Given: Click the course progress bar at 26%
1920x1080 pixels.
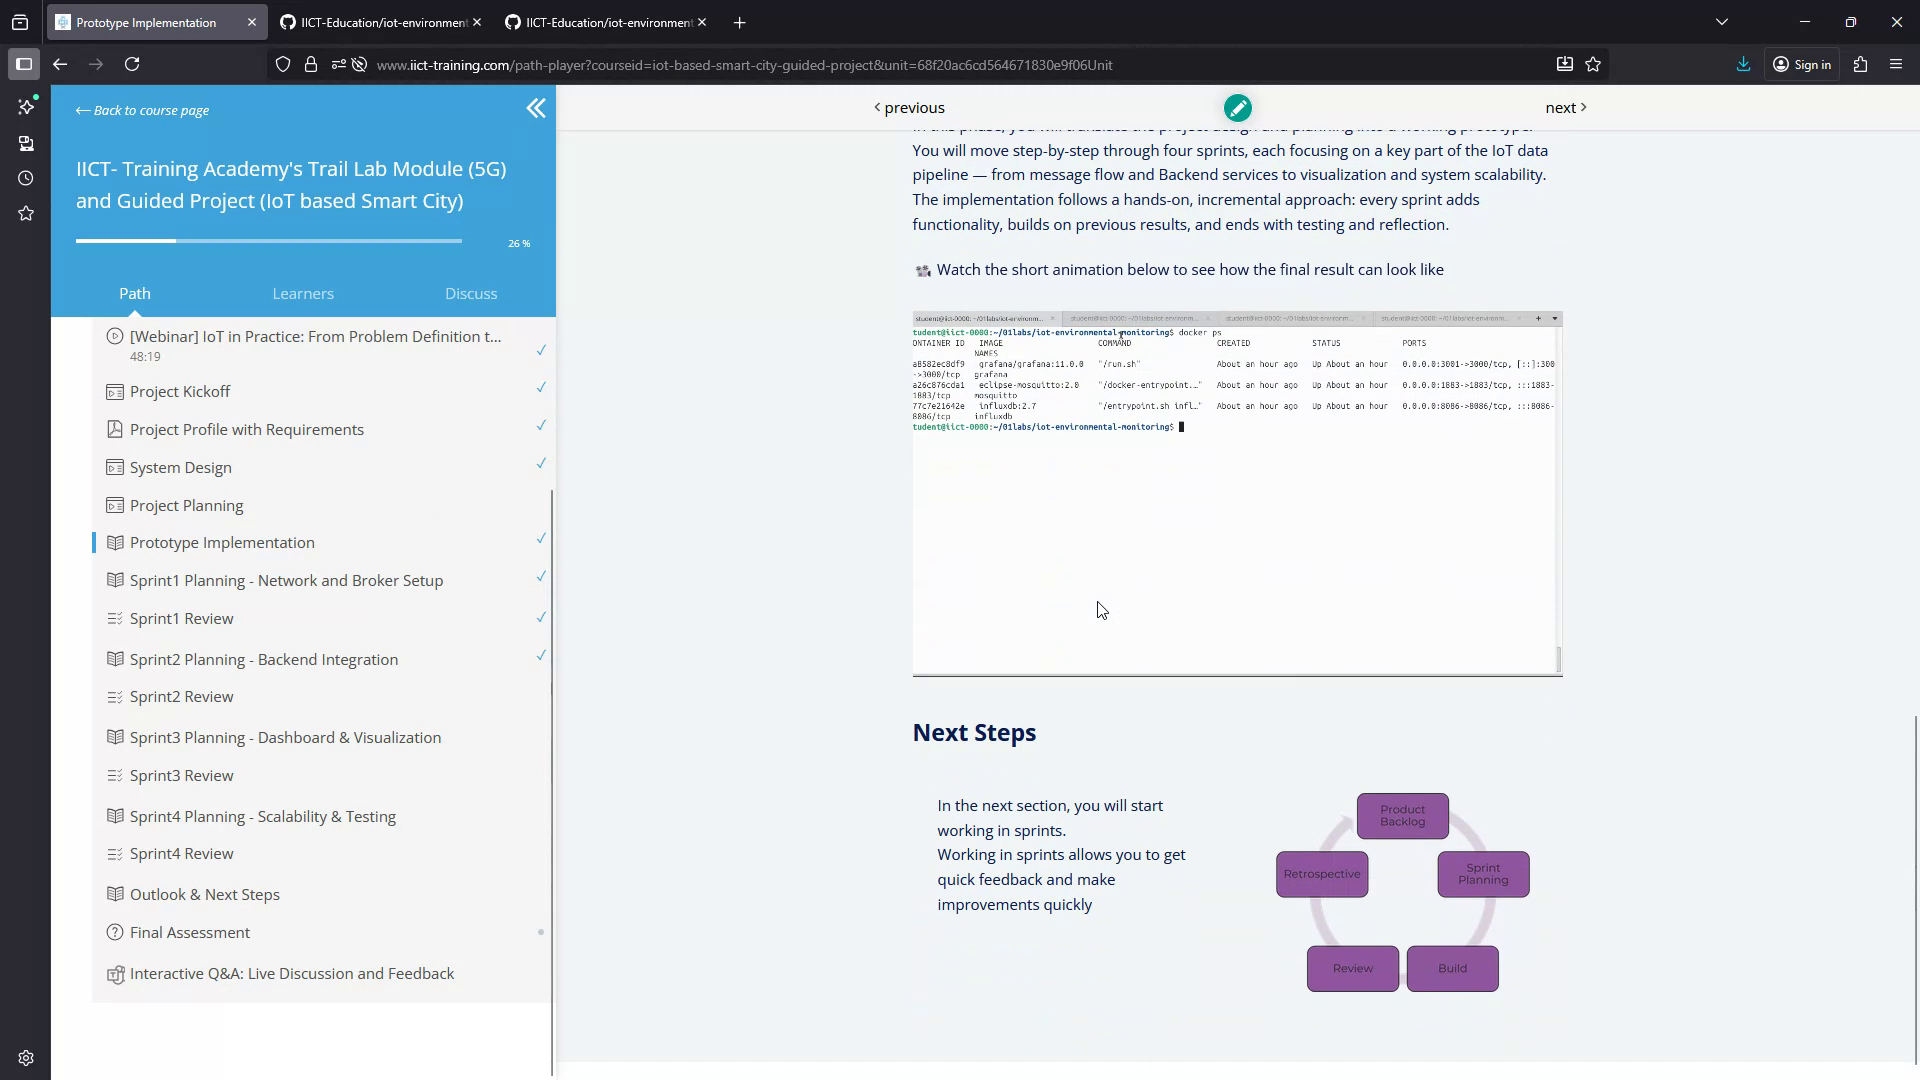Looking at the screenshot, I should coord(268,241).
